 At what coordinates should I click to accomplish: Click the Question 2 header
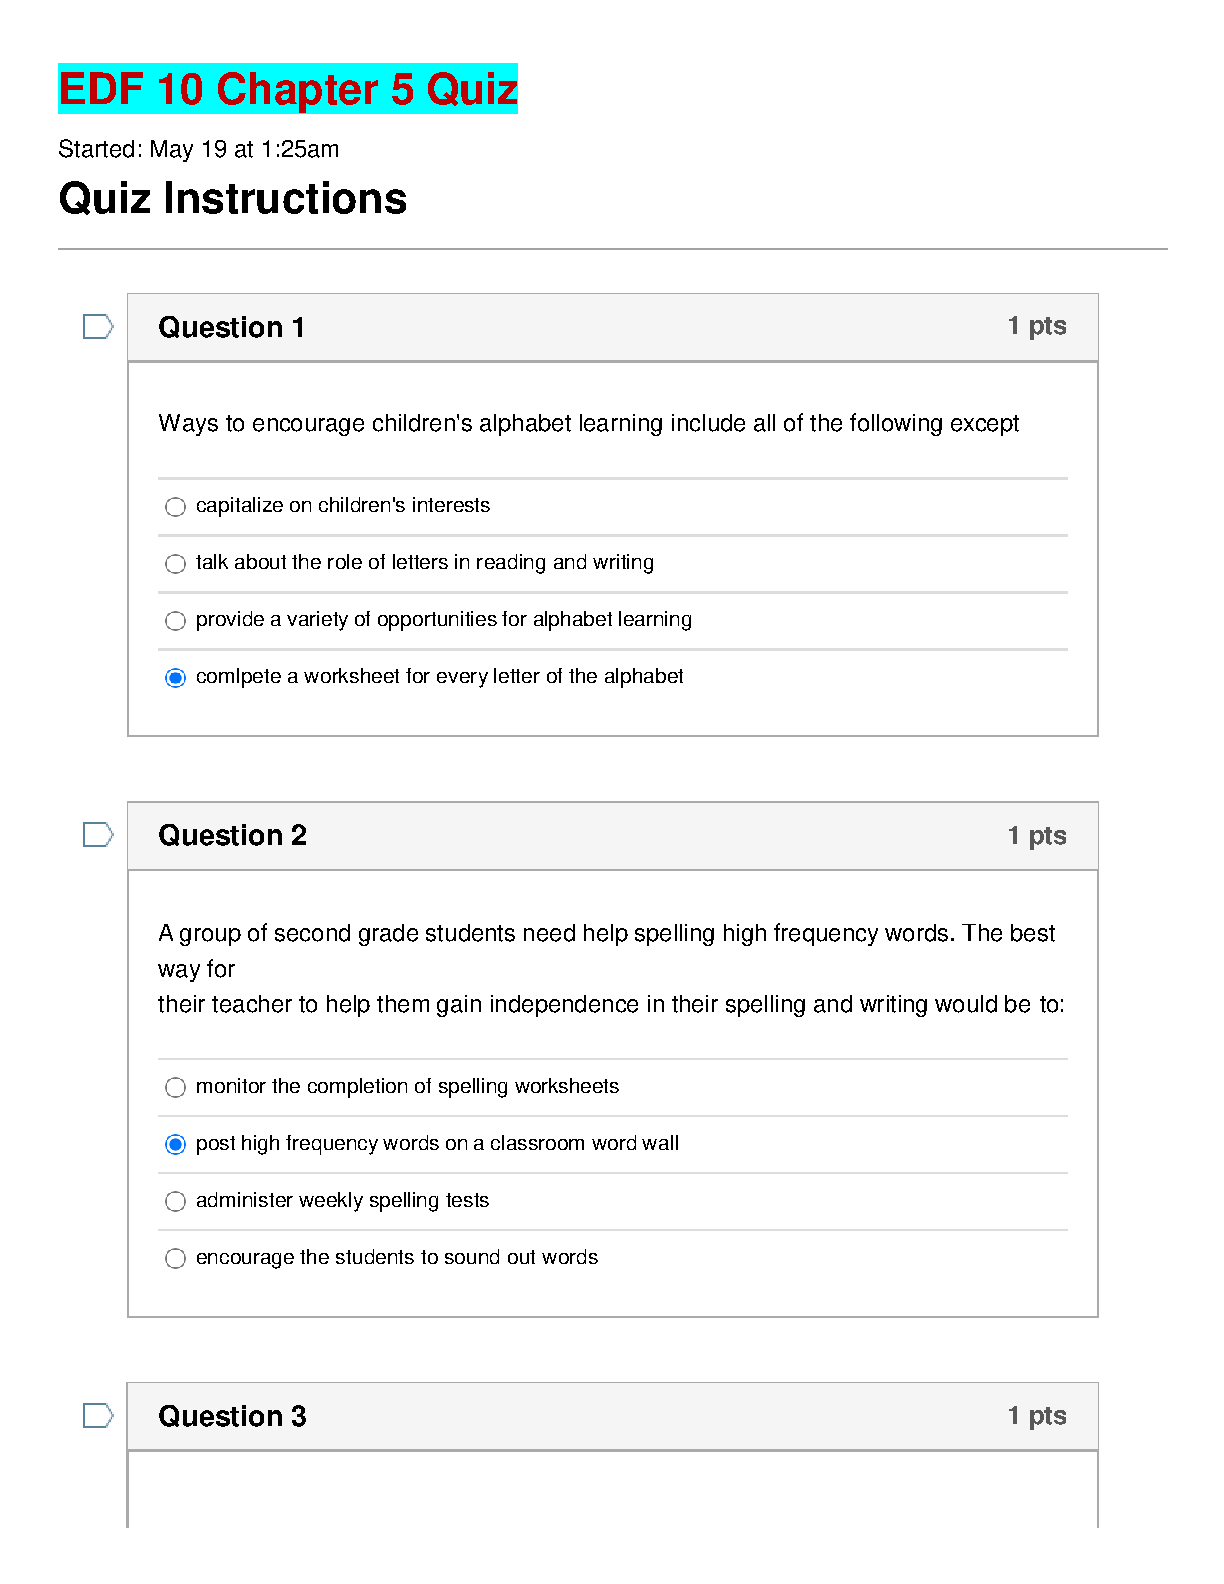click(x=233, y=836)
